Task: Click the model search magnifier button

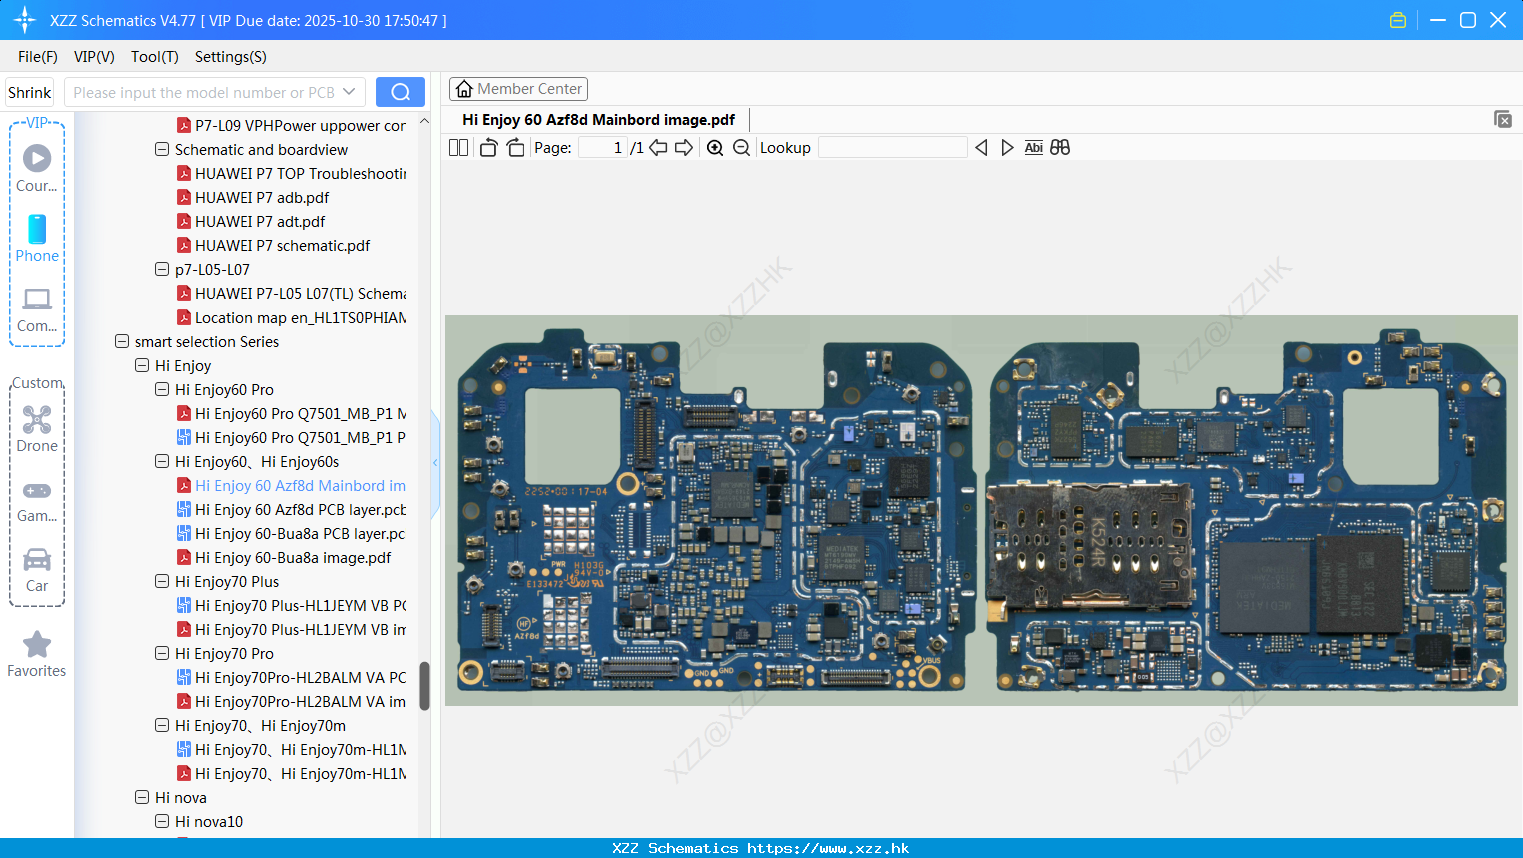Action: [400, 92]
